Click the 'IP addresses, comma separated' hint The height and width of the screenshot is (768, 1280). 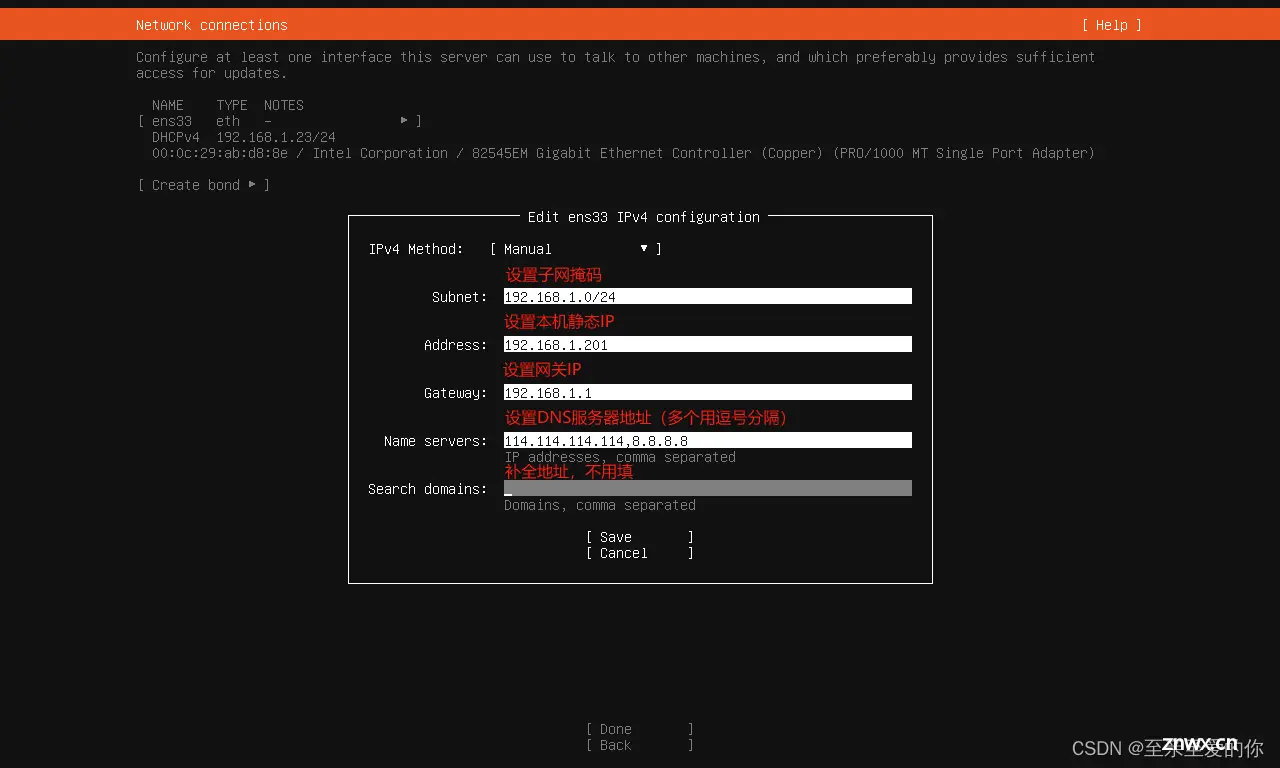coord(620,457)
